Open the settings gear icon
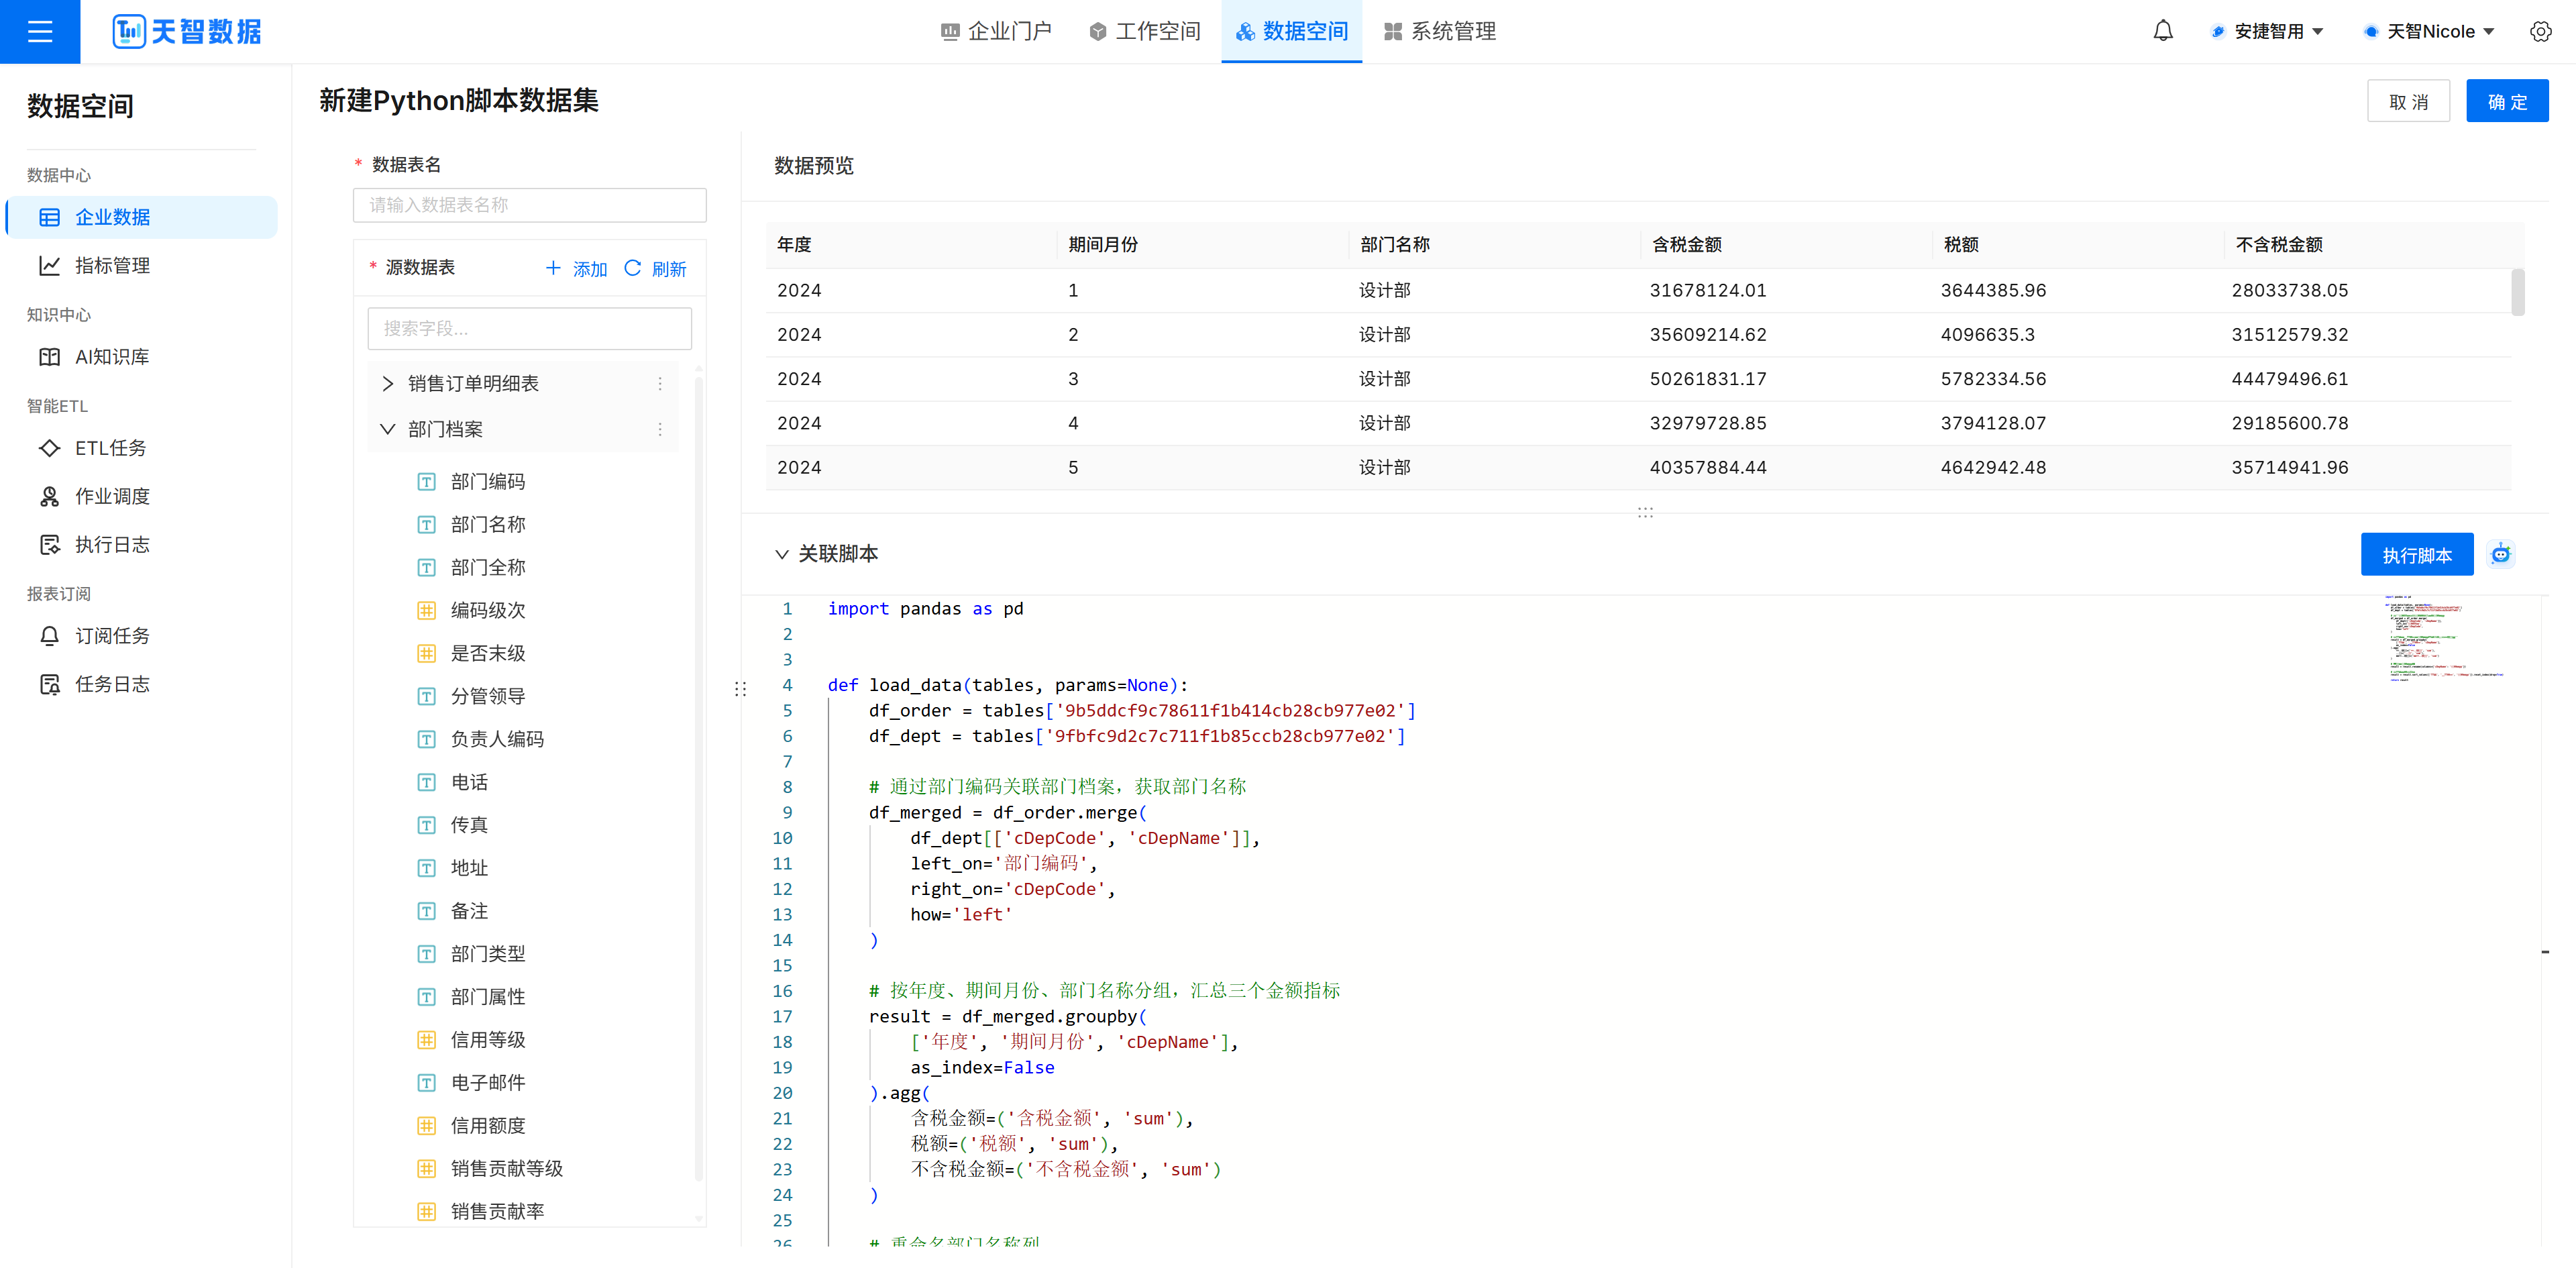The width and height of the screenshot is (2576, 1268). pos(2540,31)
